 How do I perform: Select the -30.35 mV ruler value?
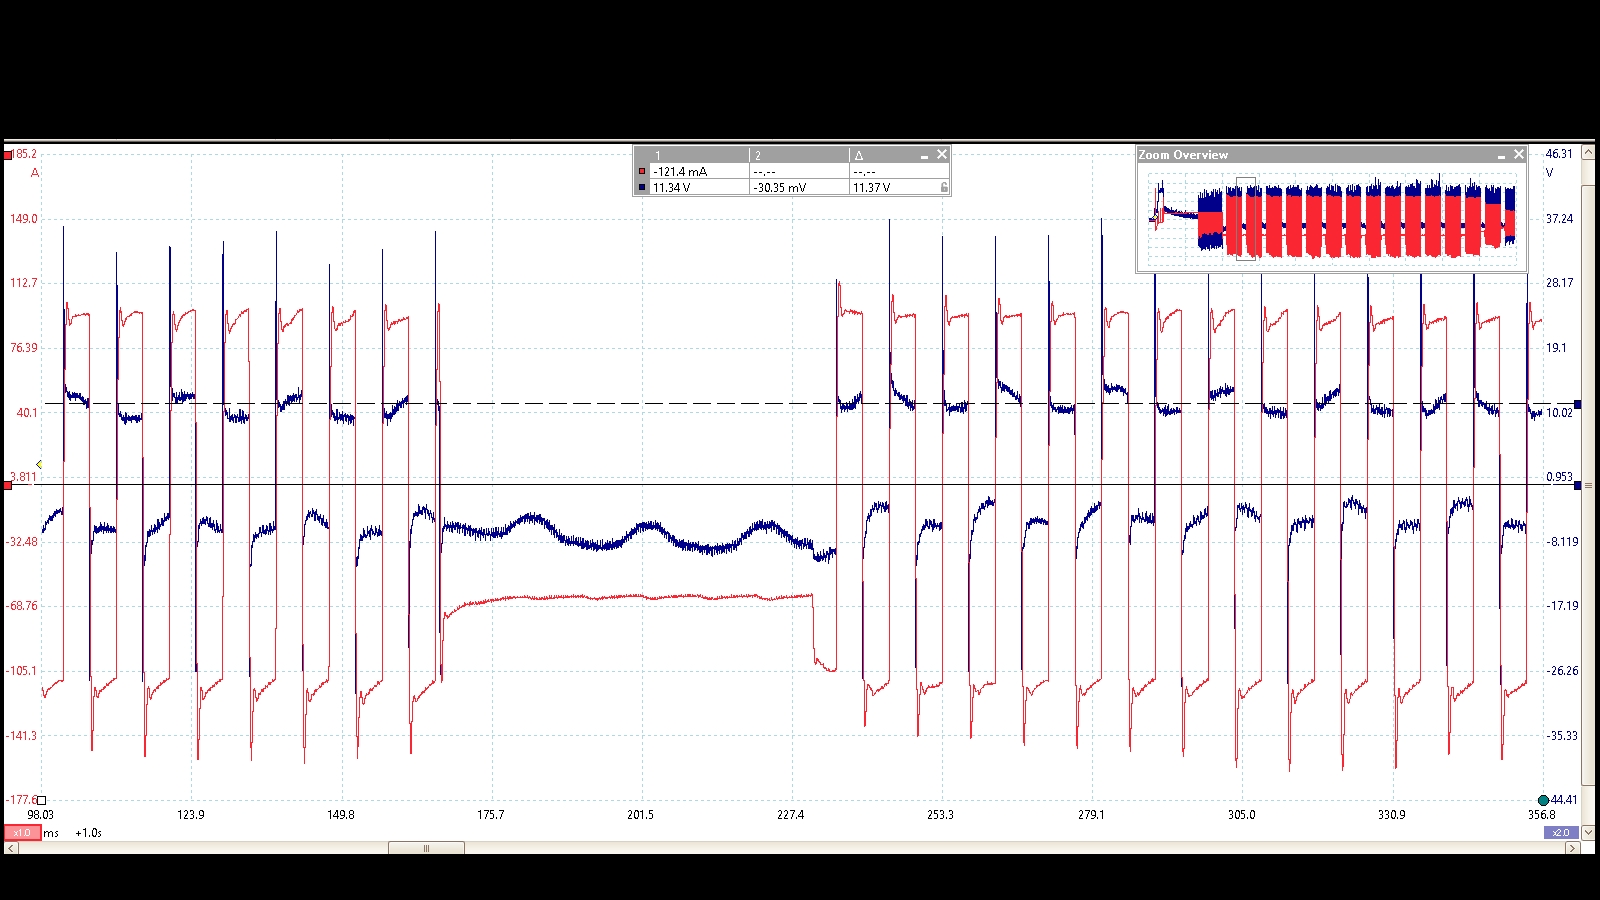pyautogui.click(x=780, y=188)
